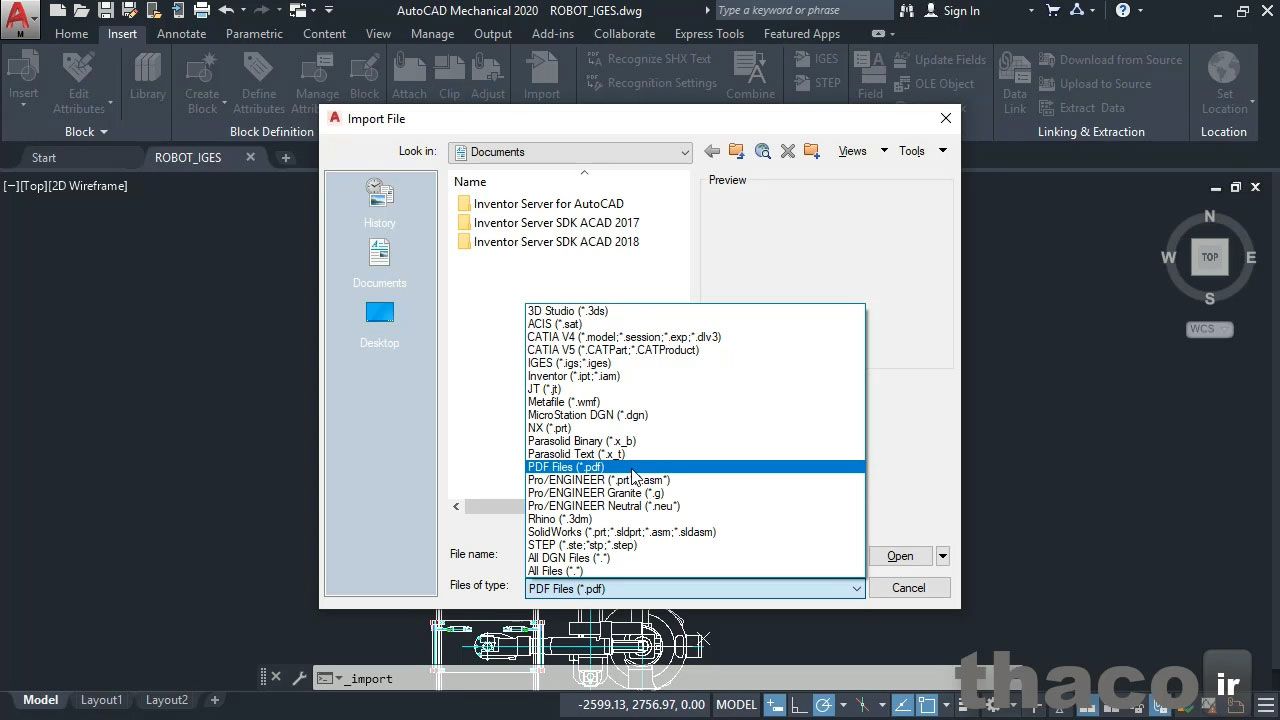Click the TOP face of the ViewCube

click(x=1209, y=257)
